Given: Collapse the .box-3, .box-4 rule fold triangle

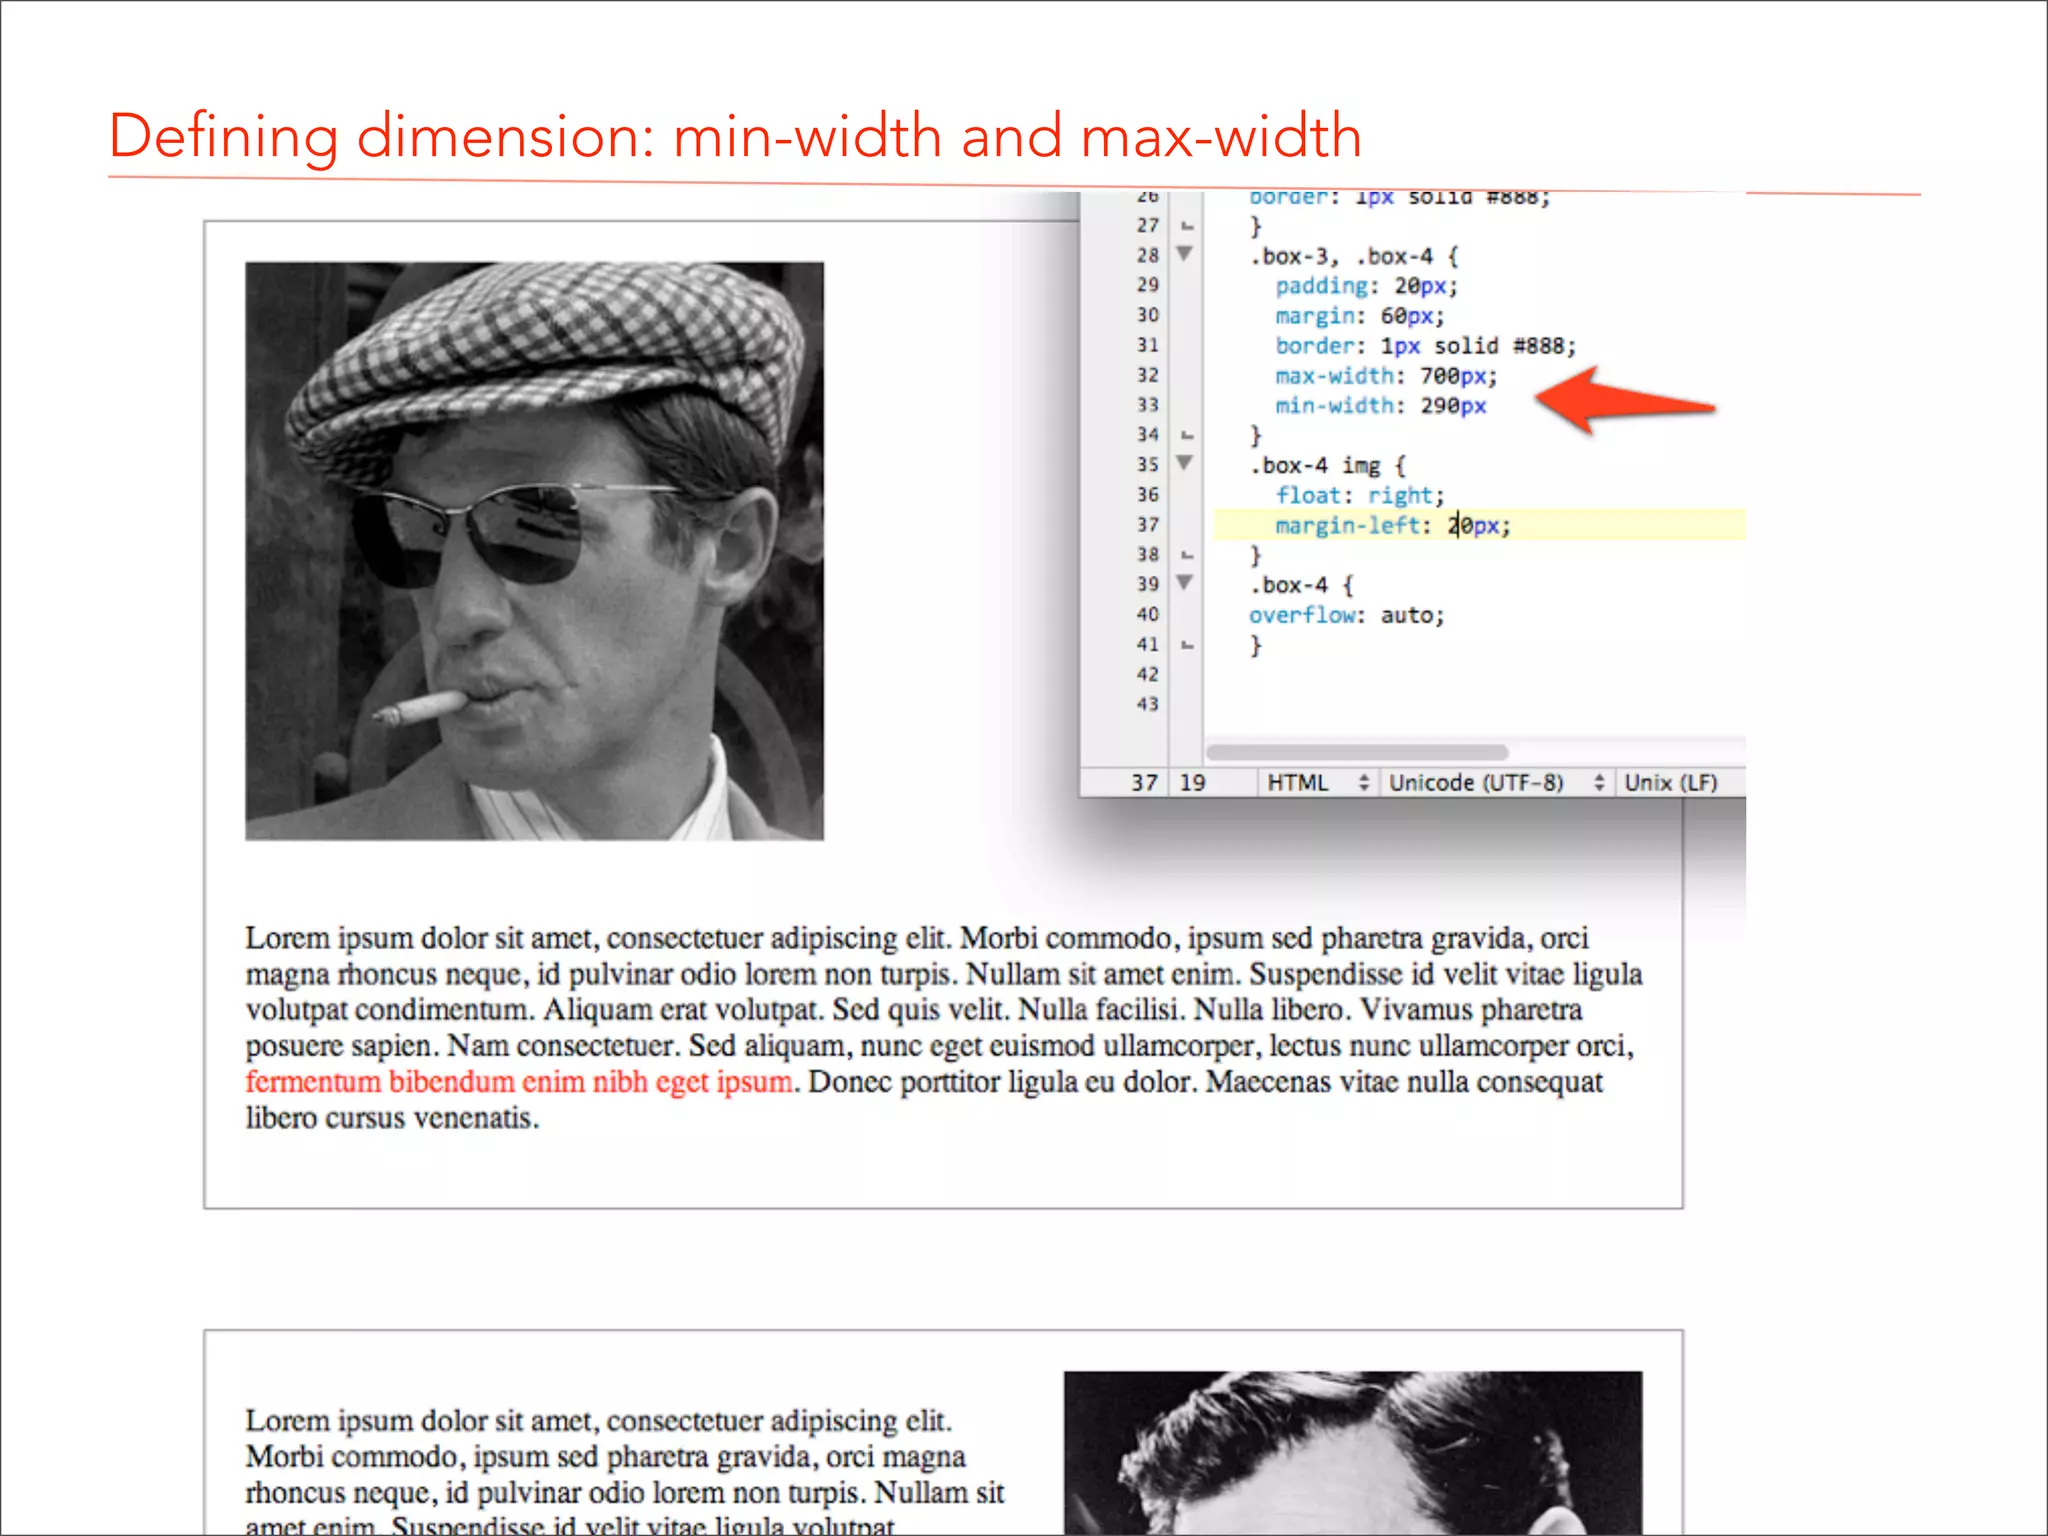Looking at the screenshot, I should (x=1184, y=254).
